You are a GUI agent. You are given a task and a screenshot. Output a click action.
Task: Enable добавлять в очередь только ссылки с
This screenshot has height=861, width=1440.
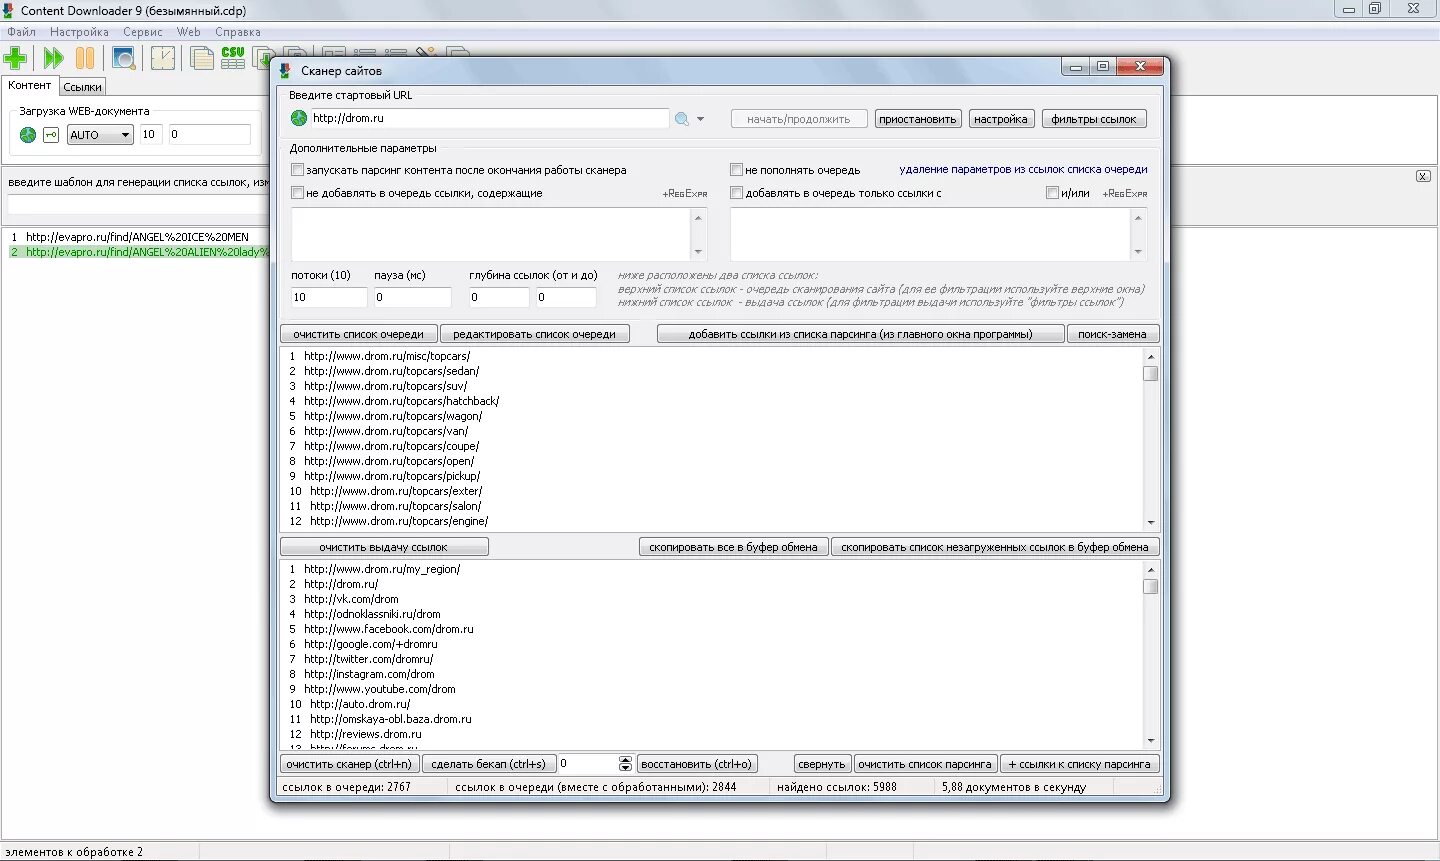coord(736,193)
